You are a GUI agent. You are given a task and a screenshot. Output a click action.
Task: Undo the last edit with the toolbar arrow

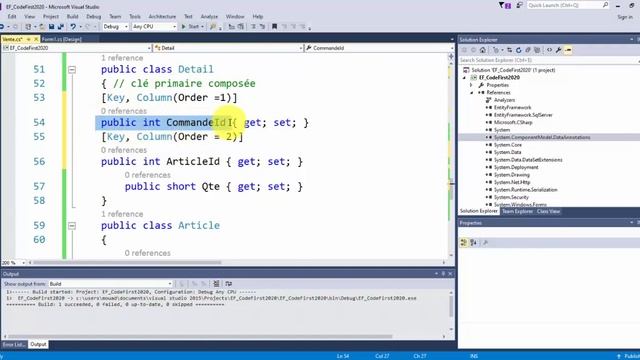[73, 27]
